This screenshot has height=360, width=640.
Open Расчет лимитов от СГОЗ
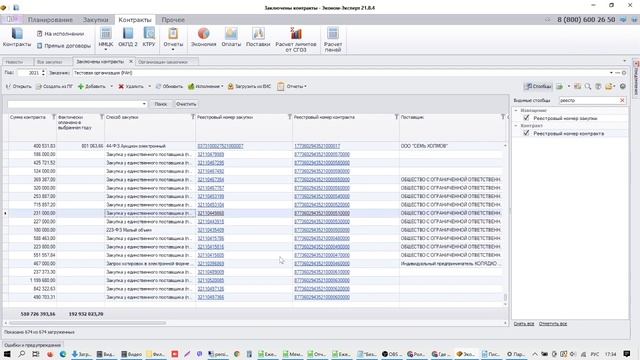(x=296, y=40)
